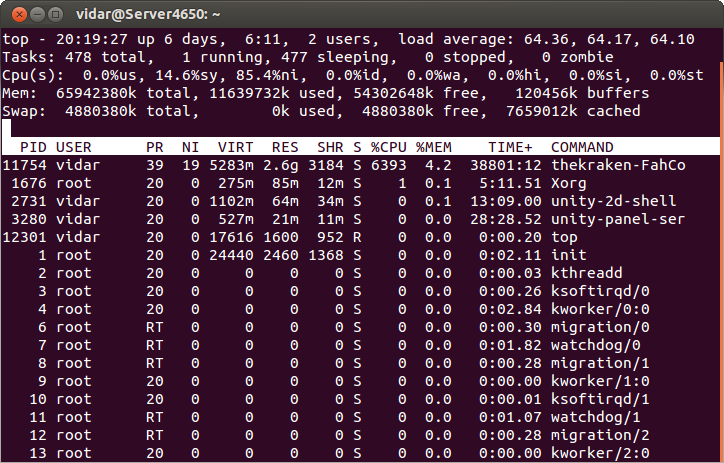Maximize the terminal window
This screenshot has width=724, height=463.
click(55, 14)
